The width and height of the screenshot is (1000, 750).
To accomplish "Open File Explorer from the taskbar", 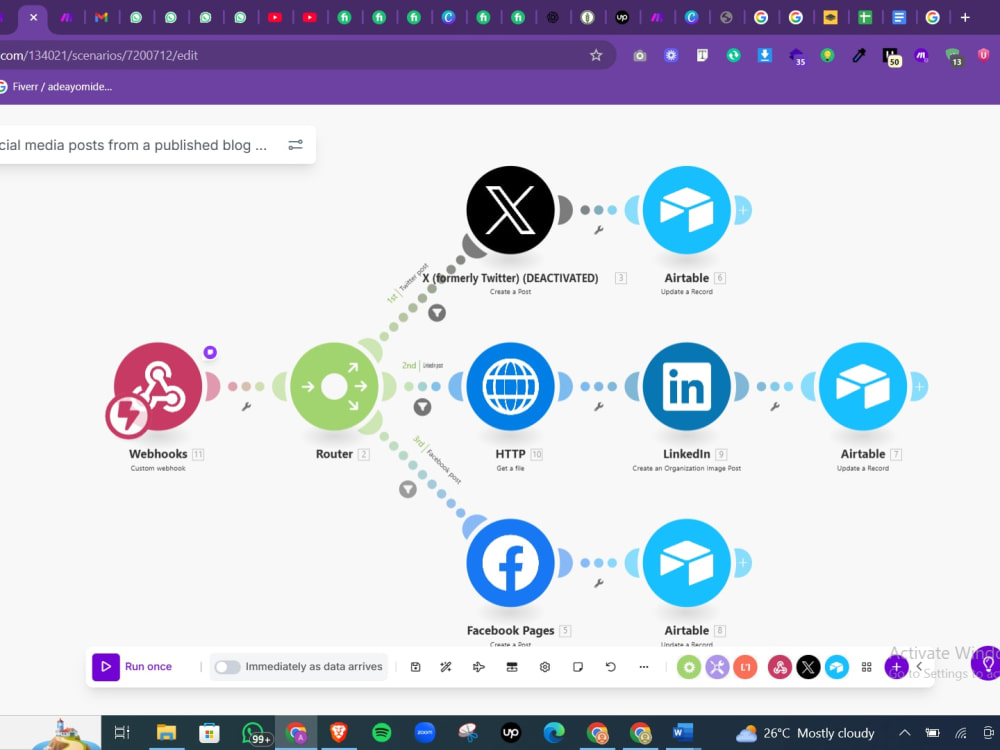I will coord(166,733).
